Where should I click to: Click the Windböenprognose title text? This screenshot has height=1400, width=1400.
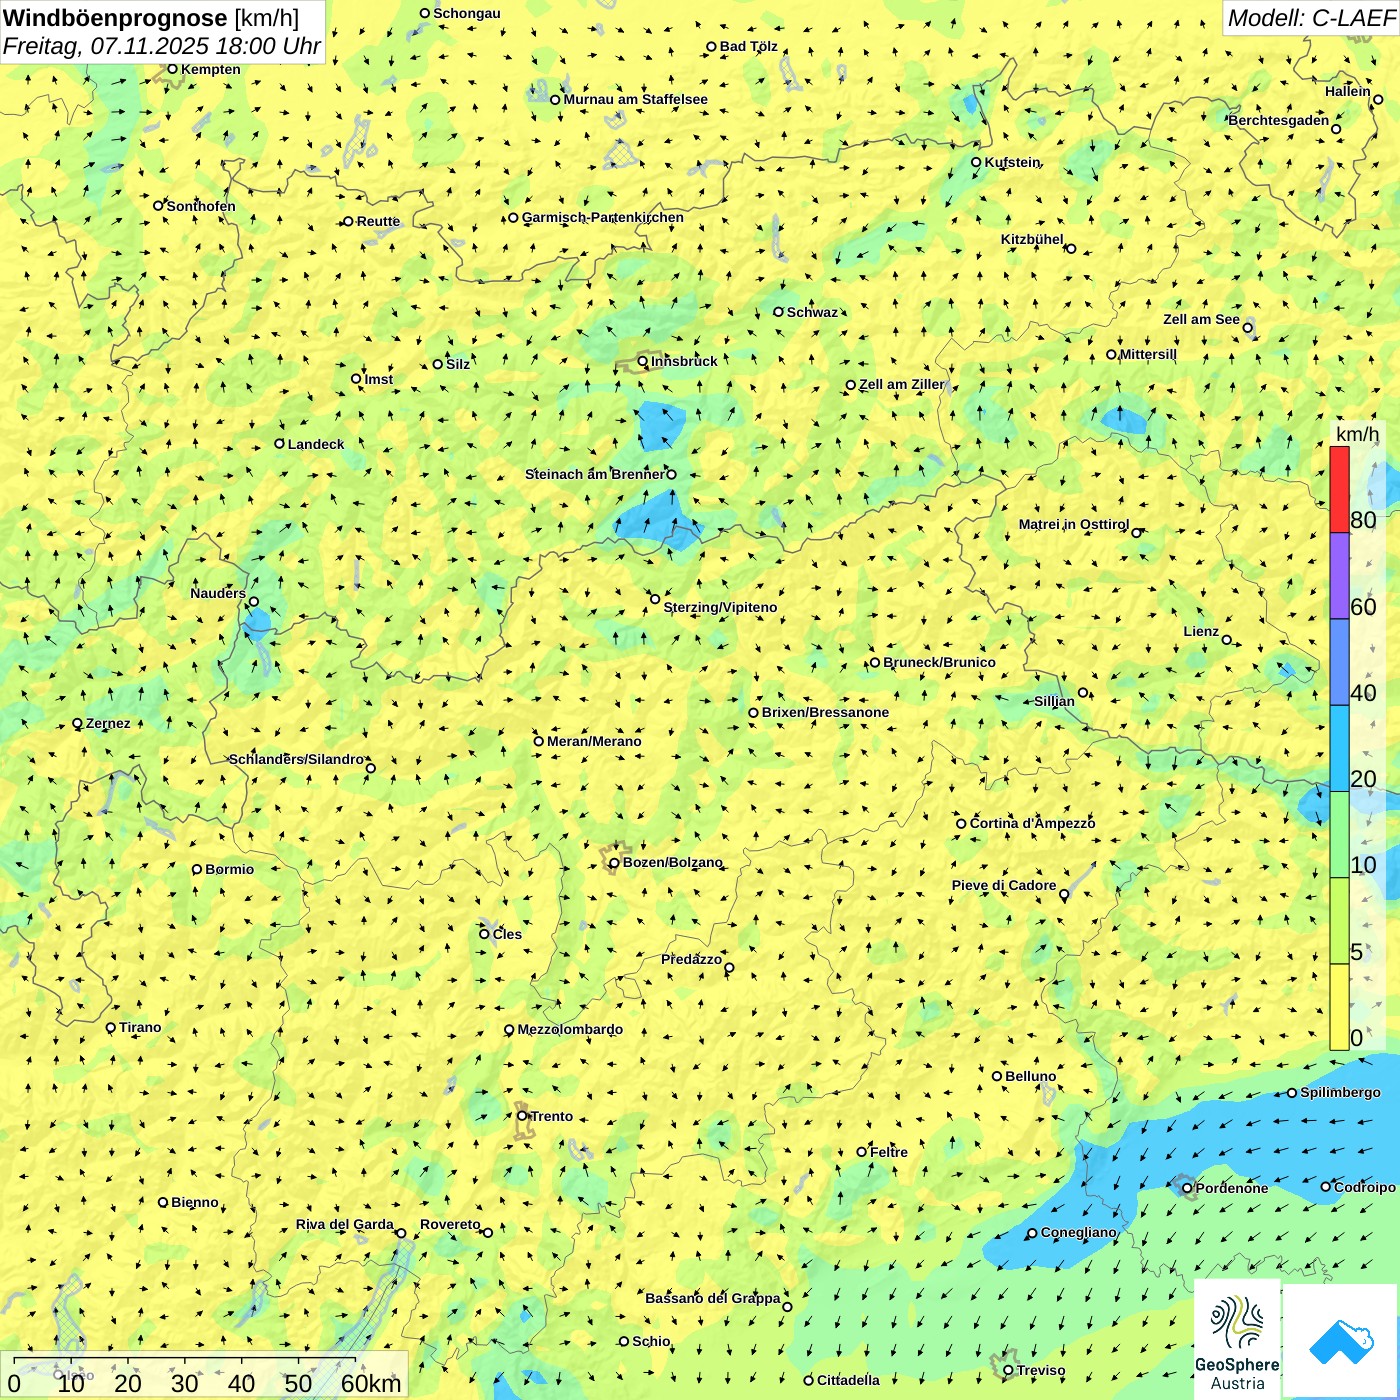pos(115,18)
